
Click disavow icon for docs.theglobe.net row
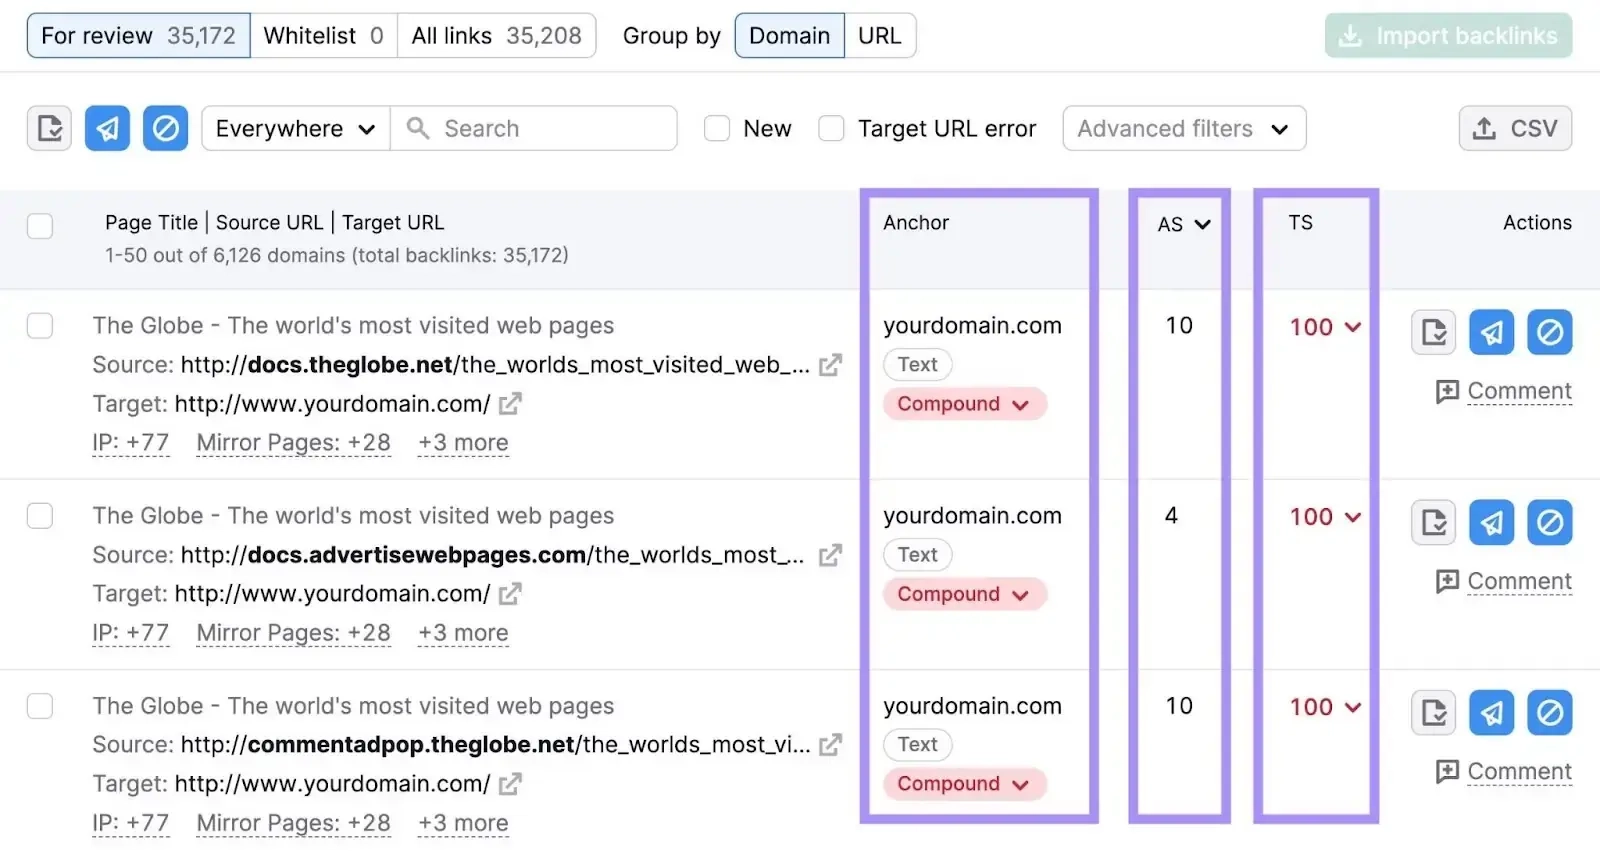1549,332
